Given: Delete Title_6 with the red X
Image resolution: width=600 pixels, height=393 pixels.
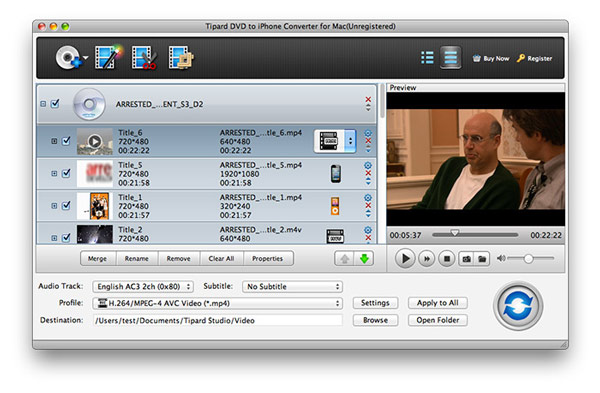Looking at the screenshot, I should point(368,141).
